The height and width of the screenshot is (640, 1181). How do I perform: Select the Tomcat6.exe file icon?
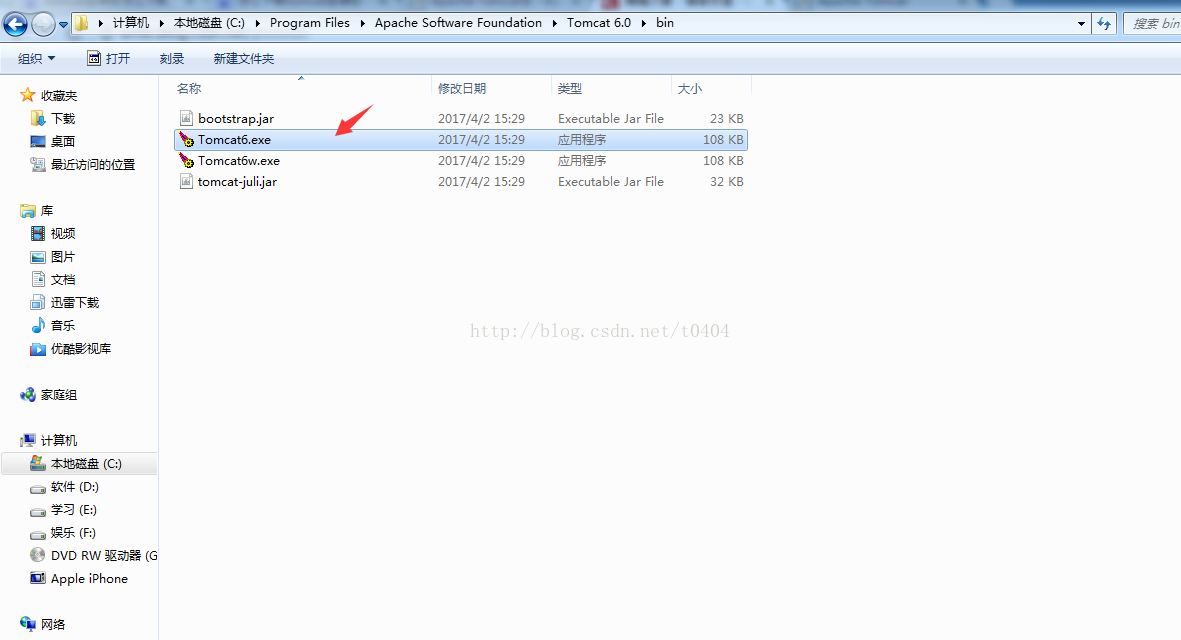(x=186, y=139)
